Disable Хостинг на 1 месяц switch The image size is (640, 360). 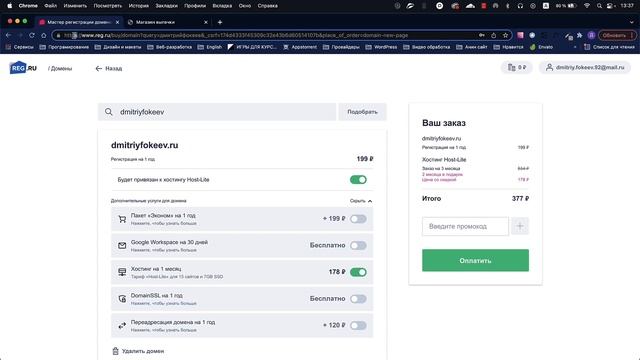click(358, 272)
